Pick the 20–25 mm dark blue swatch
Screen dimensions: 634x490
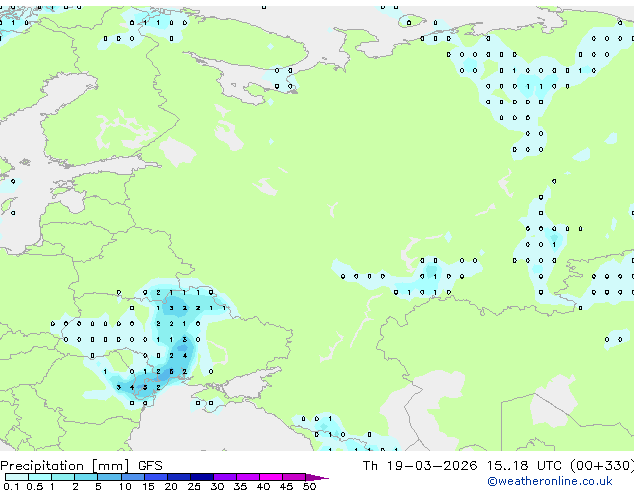coord(178,477)
